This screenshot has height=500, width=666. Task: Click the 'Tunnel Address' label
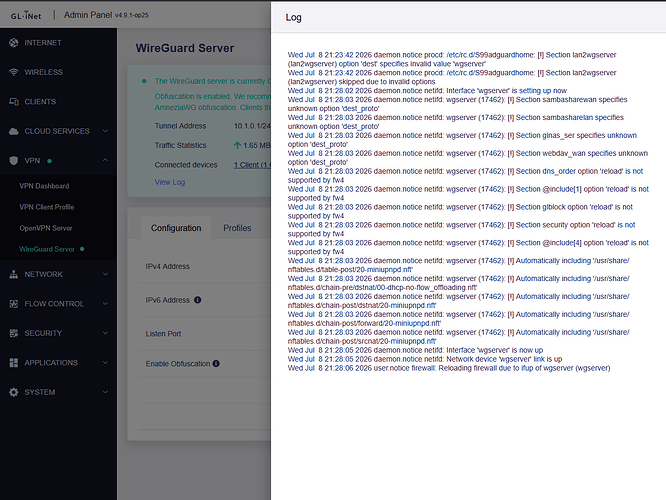click(180, 126)
